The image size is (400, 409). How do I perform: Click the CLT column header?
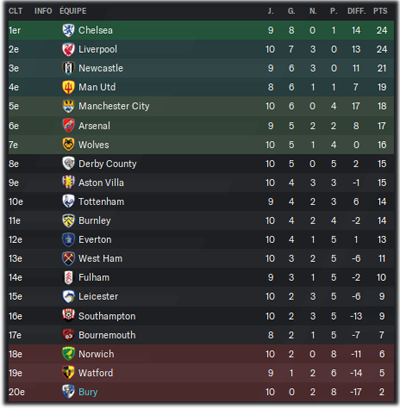point(16,11)
